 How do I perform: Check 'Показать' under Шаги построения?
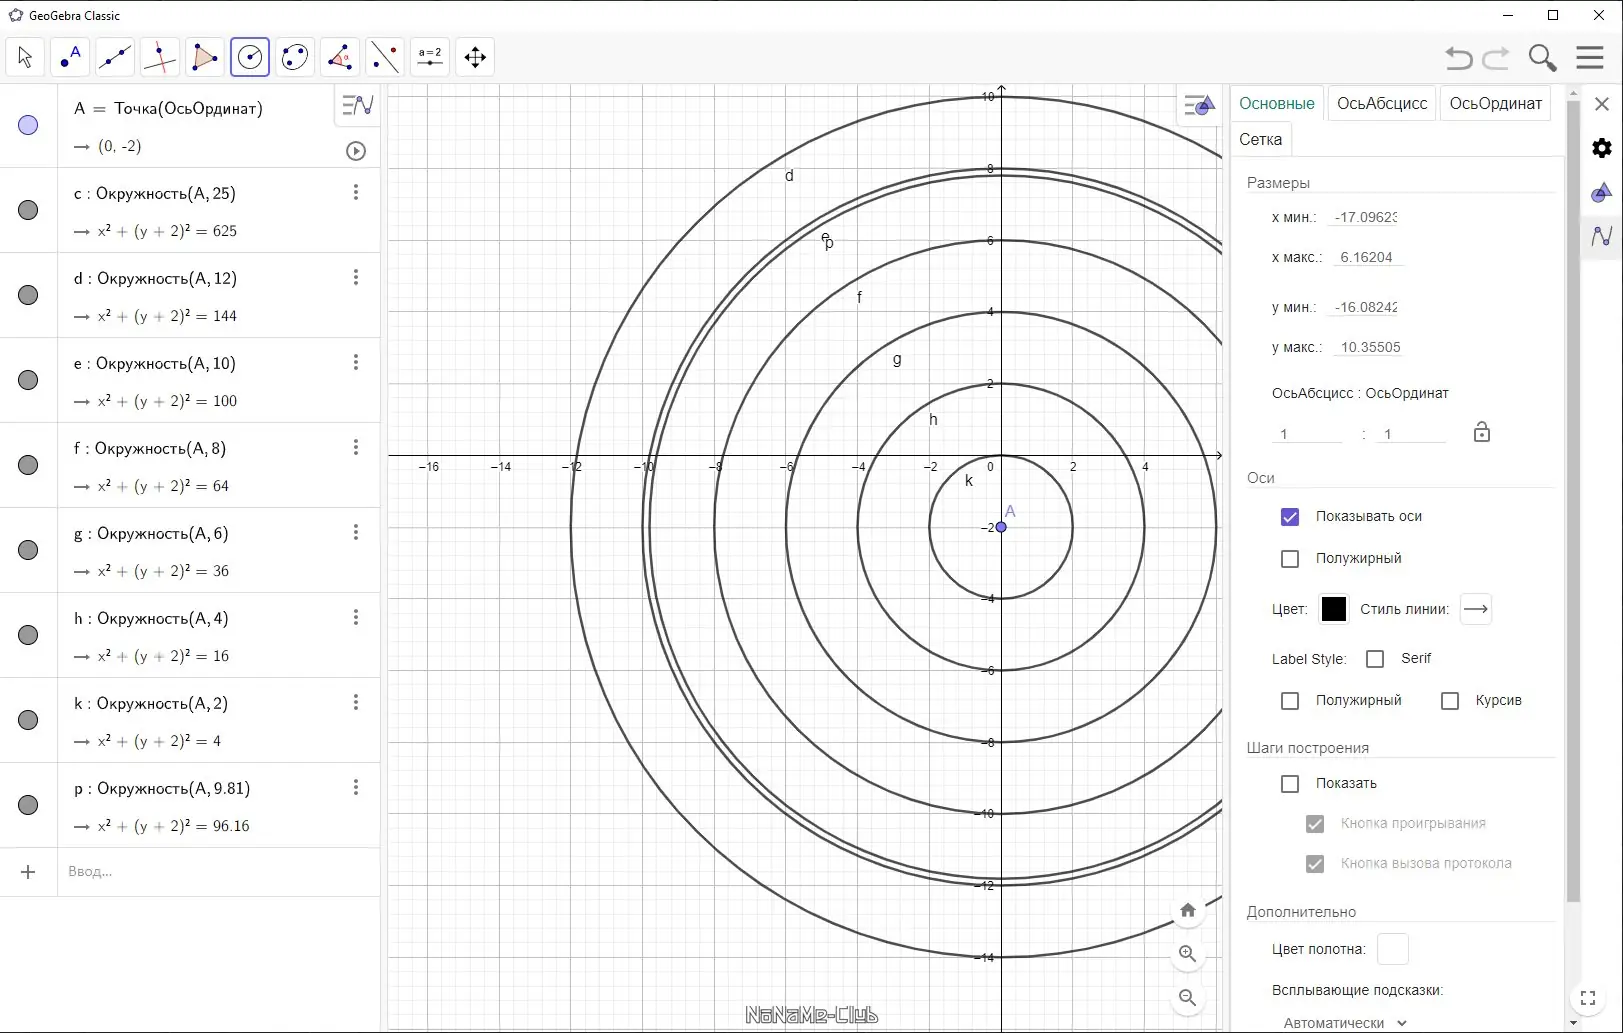[1290, 784]
